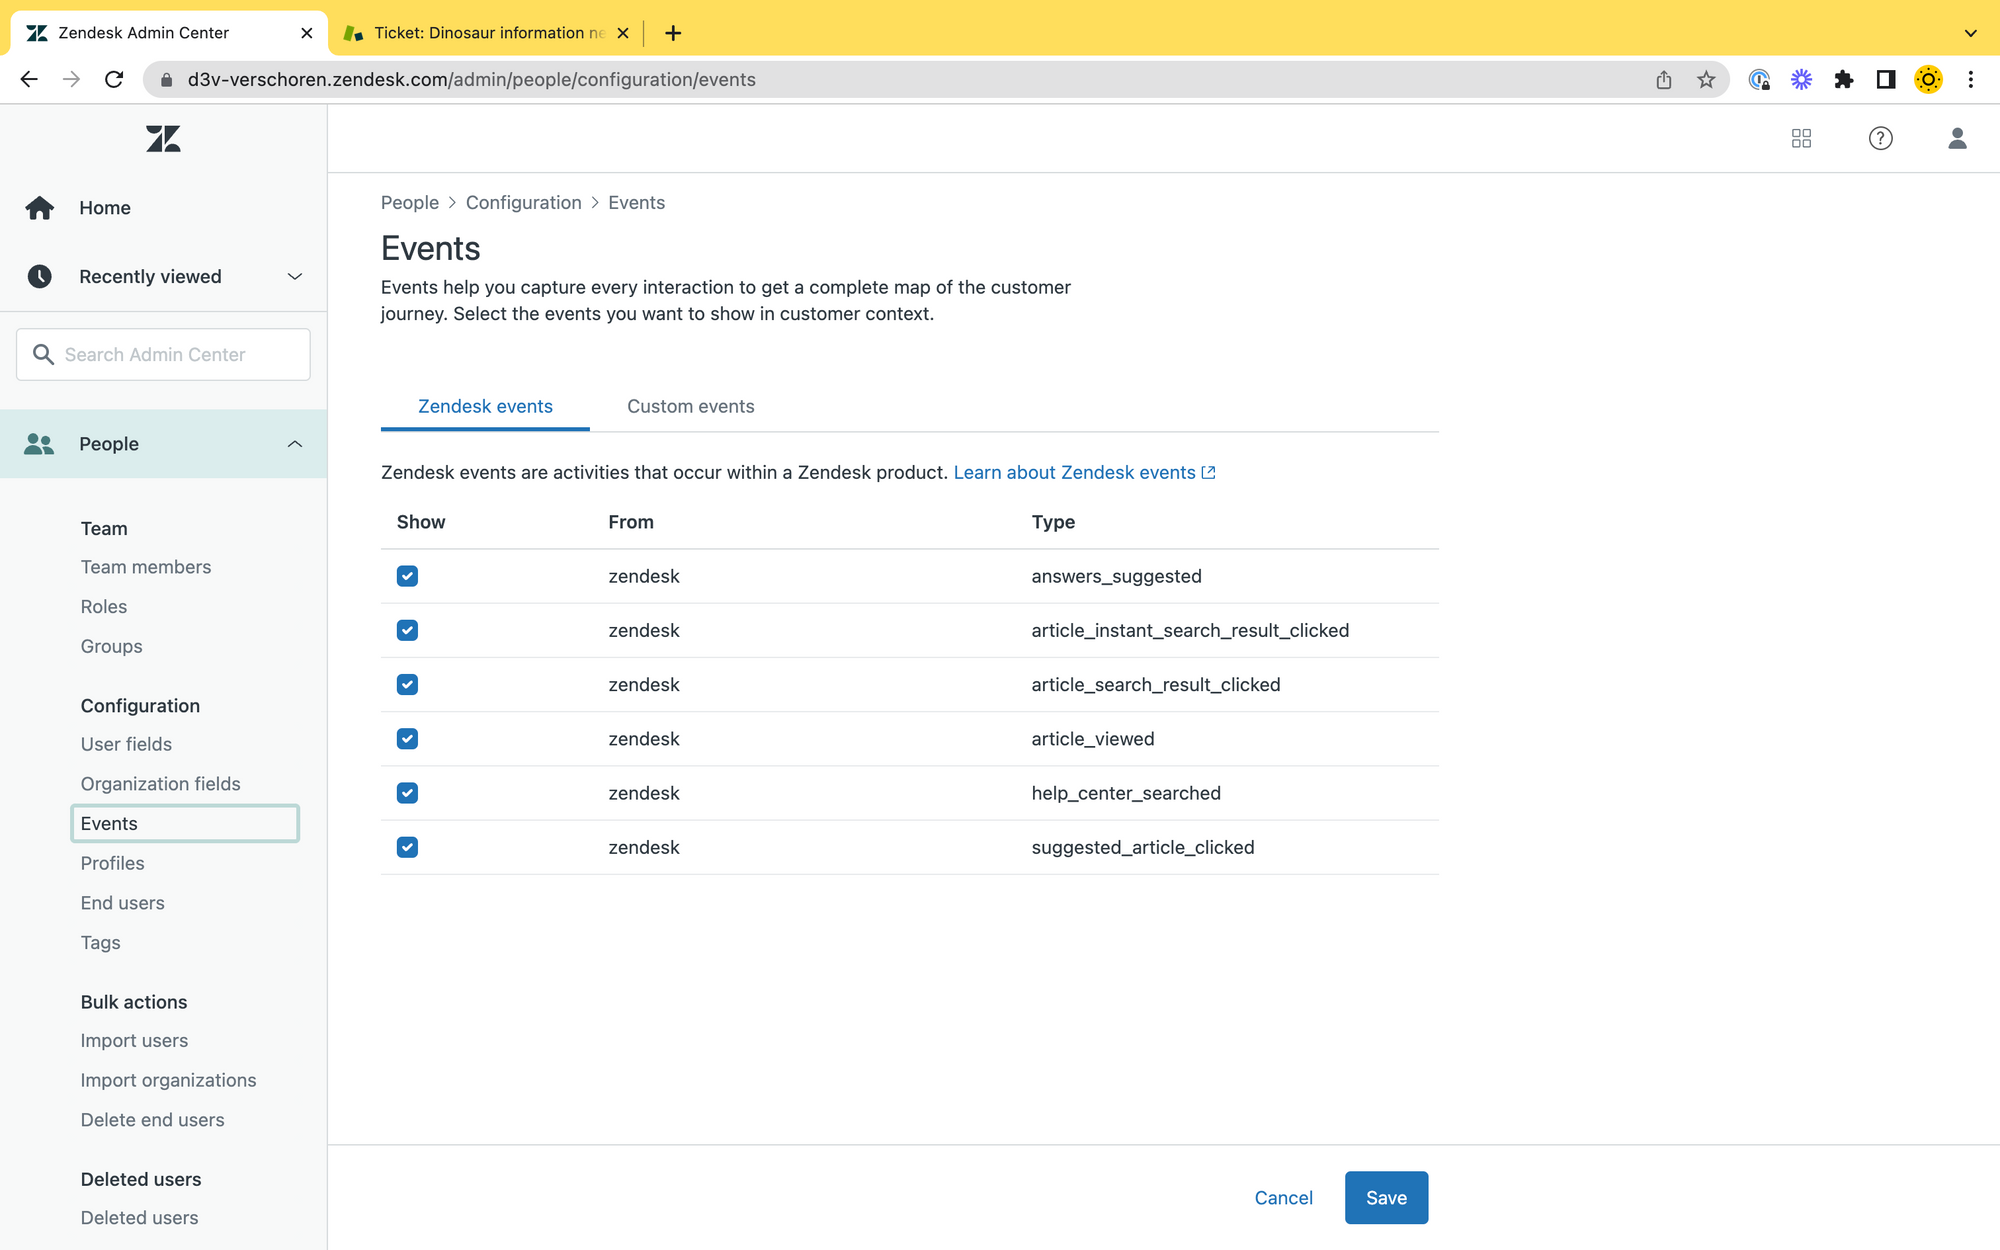This screenshot has width=2000, height=1250.
Task: Click the Save button
Action: (1385, 1198)
